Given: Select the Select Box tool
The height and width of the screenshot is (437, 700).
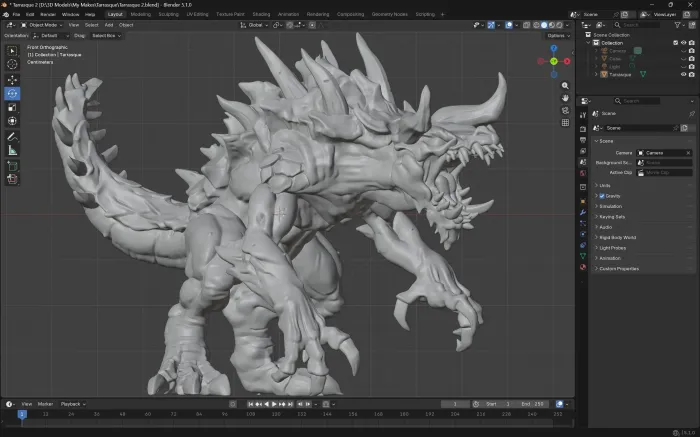Looking at the screenshot, I should pos(12,51).
